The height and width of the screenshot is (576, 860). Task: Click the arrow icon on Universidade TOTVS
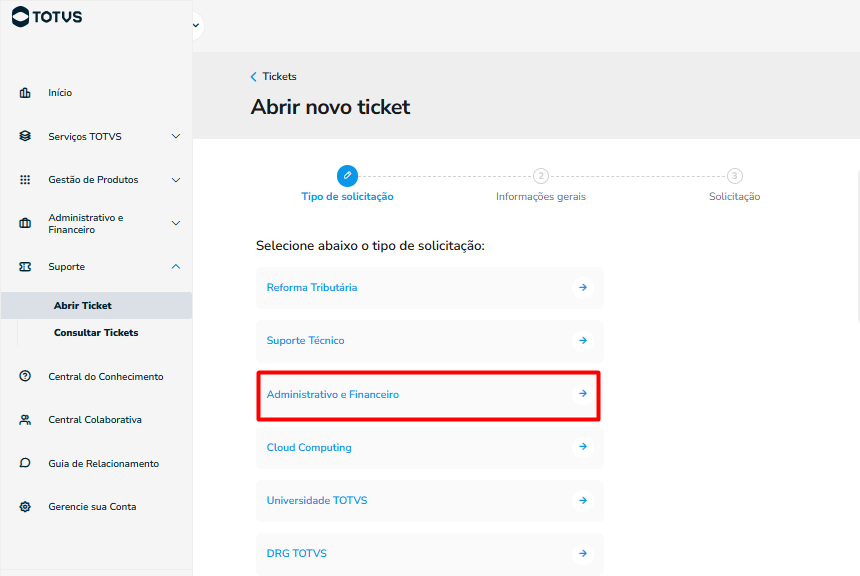pos(583,500)
